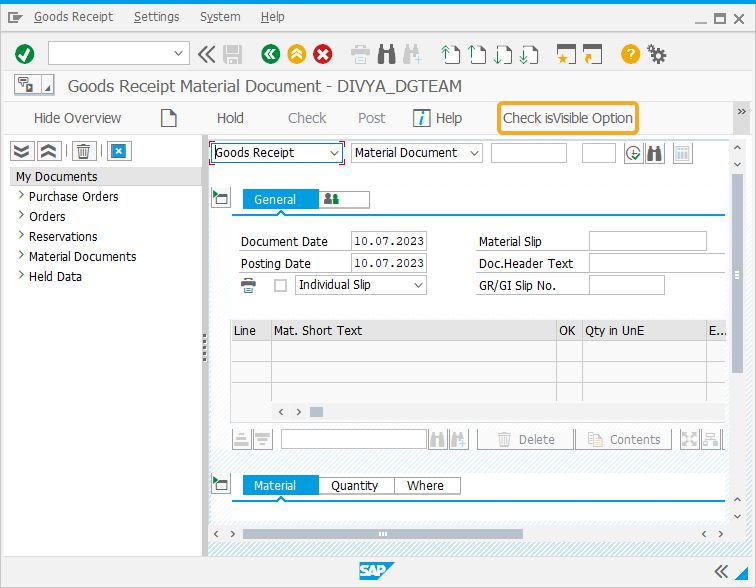Screen dimensions: 756x588
Task: Go to Next Page icon
Action: coord(503,54)
